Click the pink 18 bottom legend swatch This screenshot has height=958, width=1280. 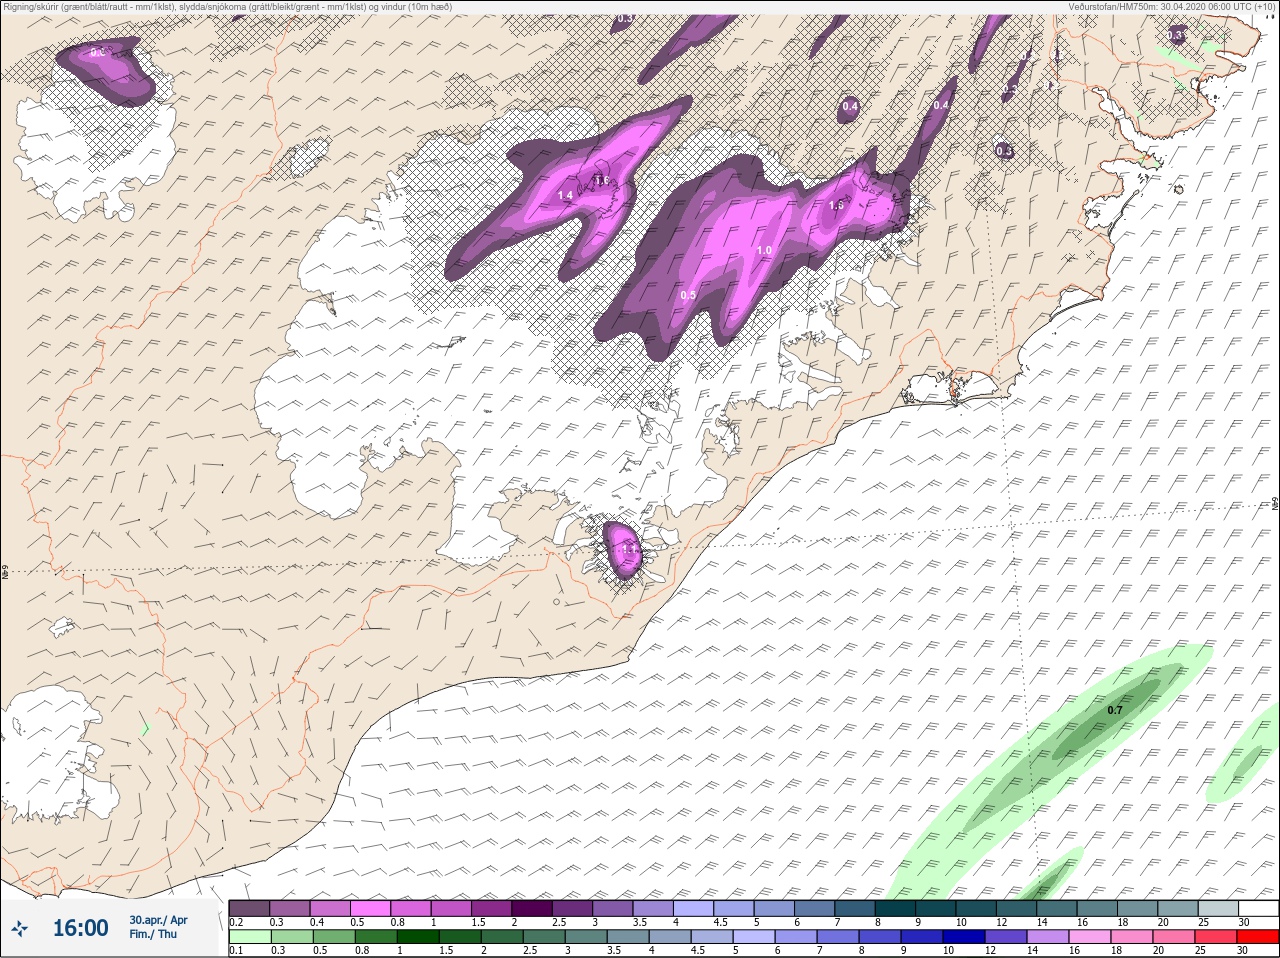point(1131,937)
